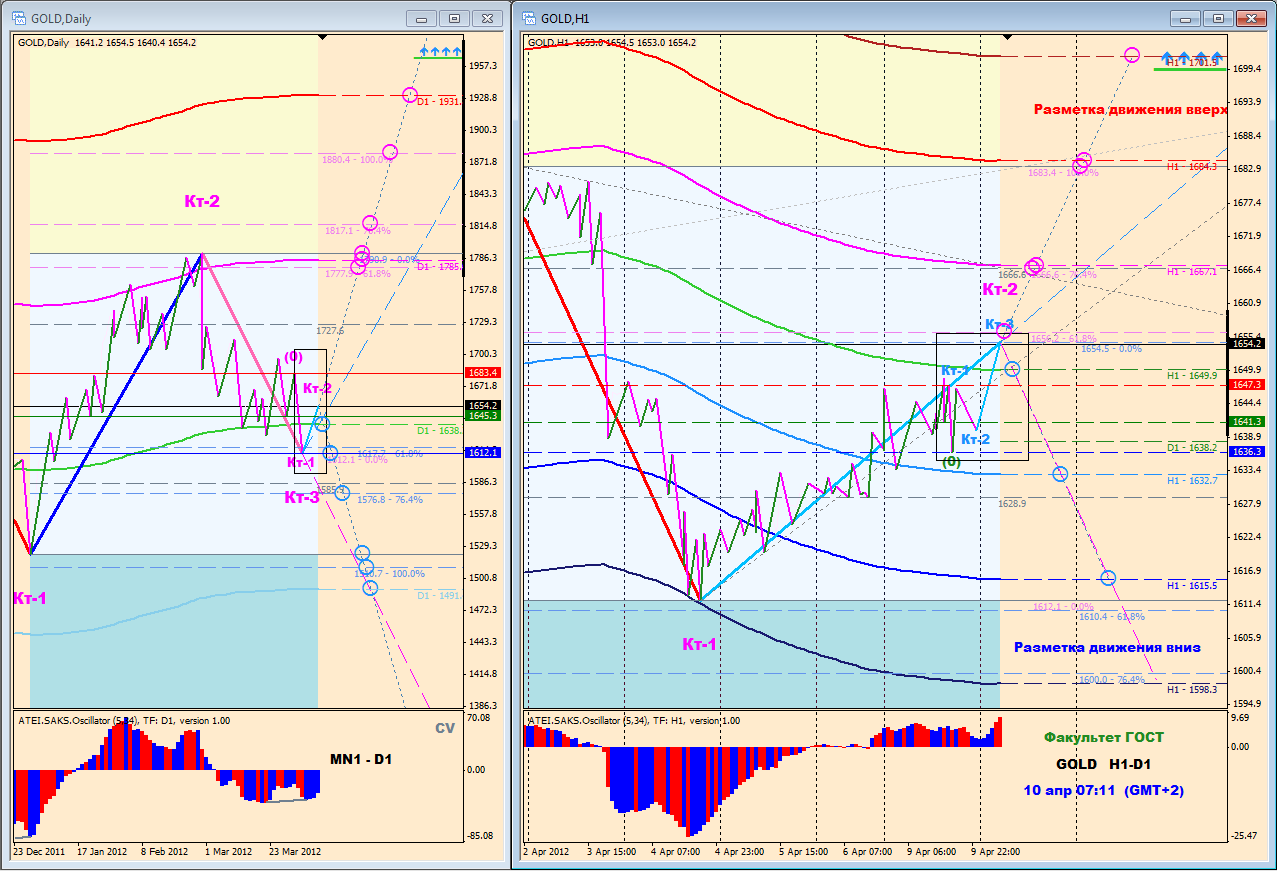The height and width of the screenshot is (871, 1277).
Task: Minimize the GOLD,Daily chart window
Action: coord(424,18)
